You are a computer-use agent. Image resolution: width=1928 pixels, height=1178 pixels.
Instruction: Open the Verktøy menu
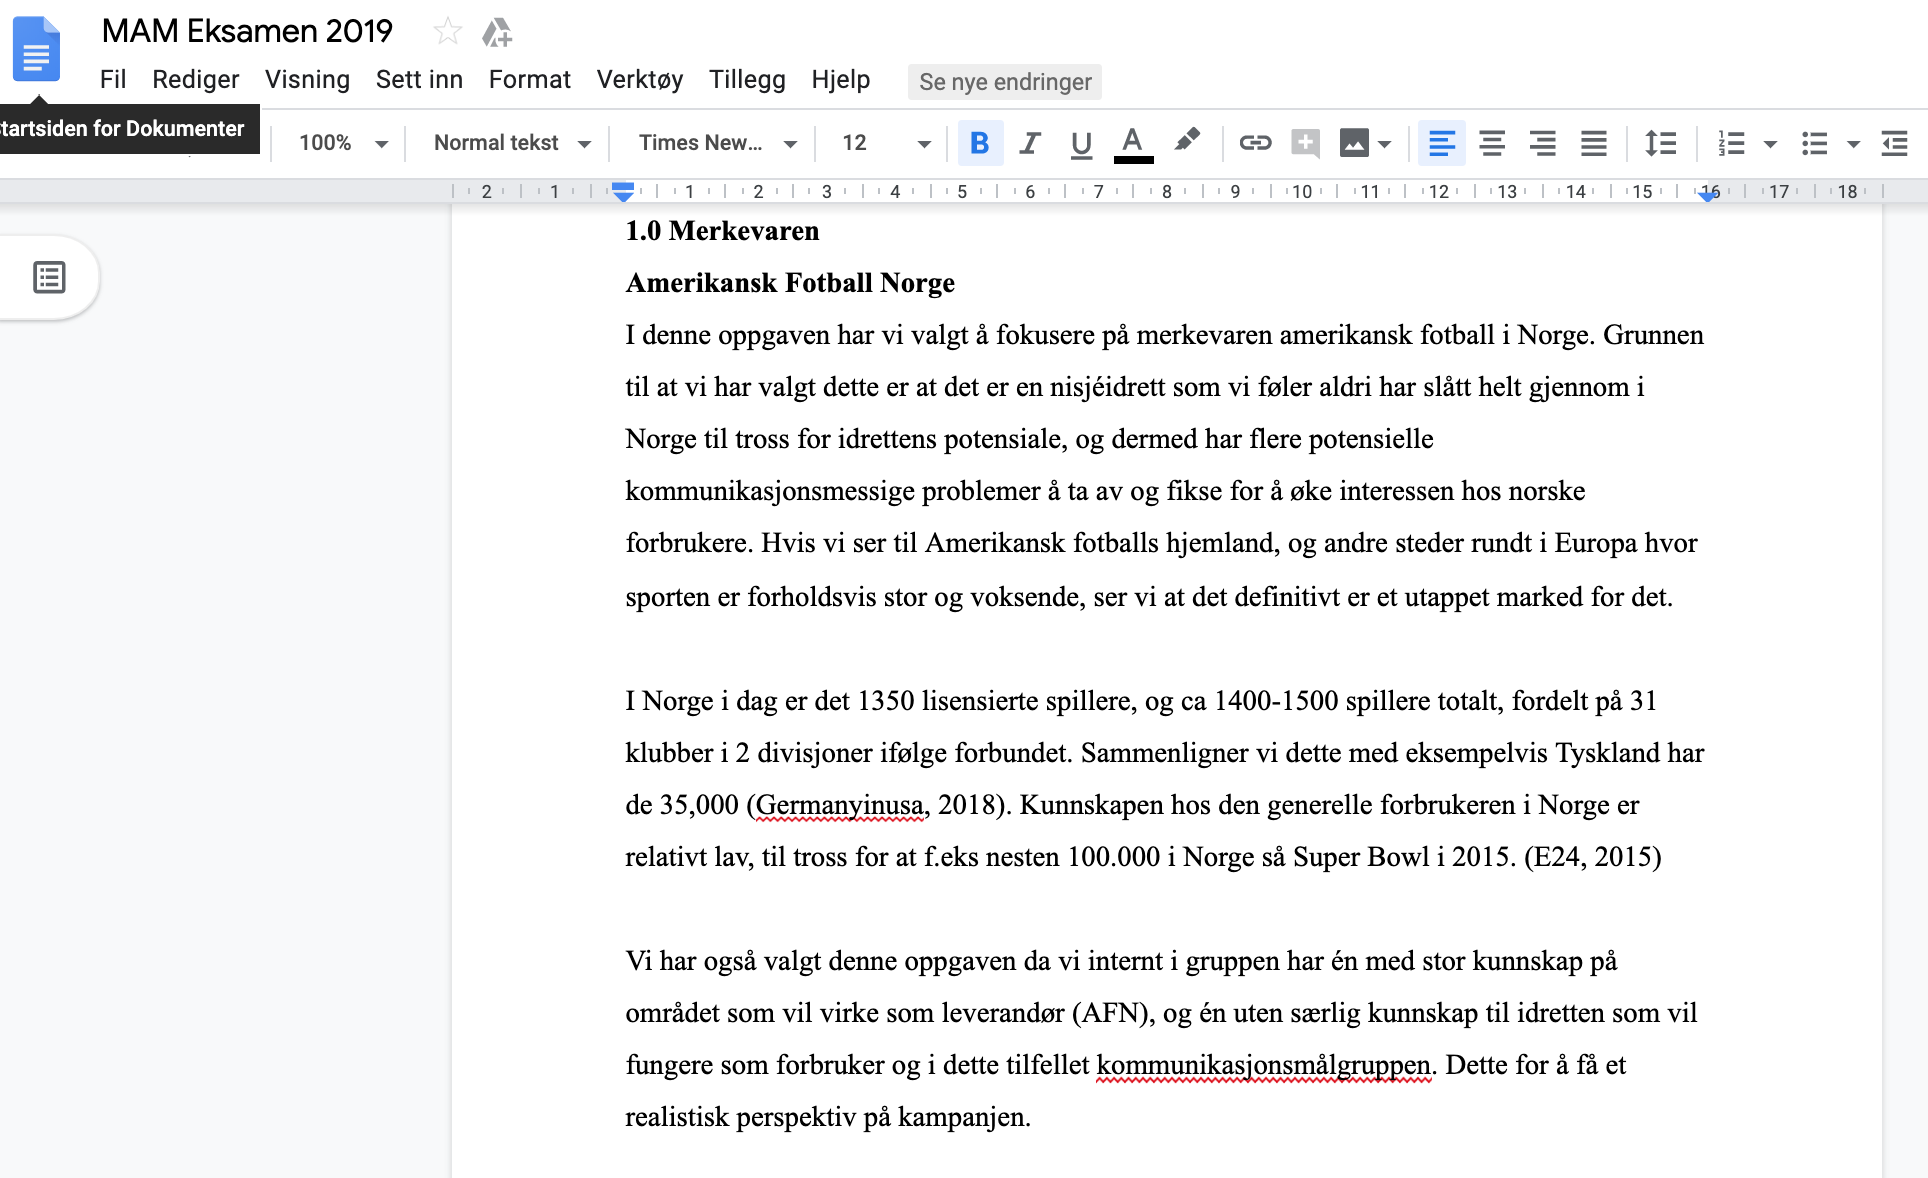point(640,80)
